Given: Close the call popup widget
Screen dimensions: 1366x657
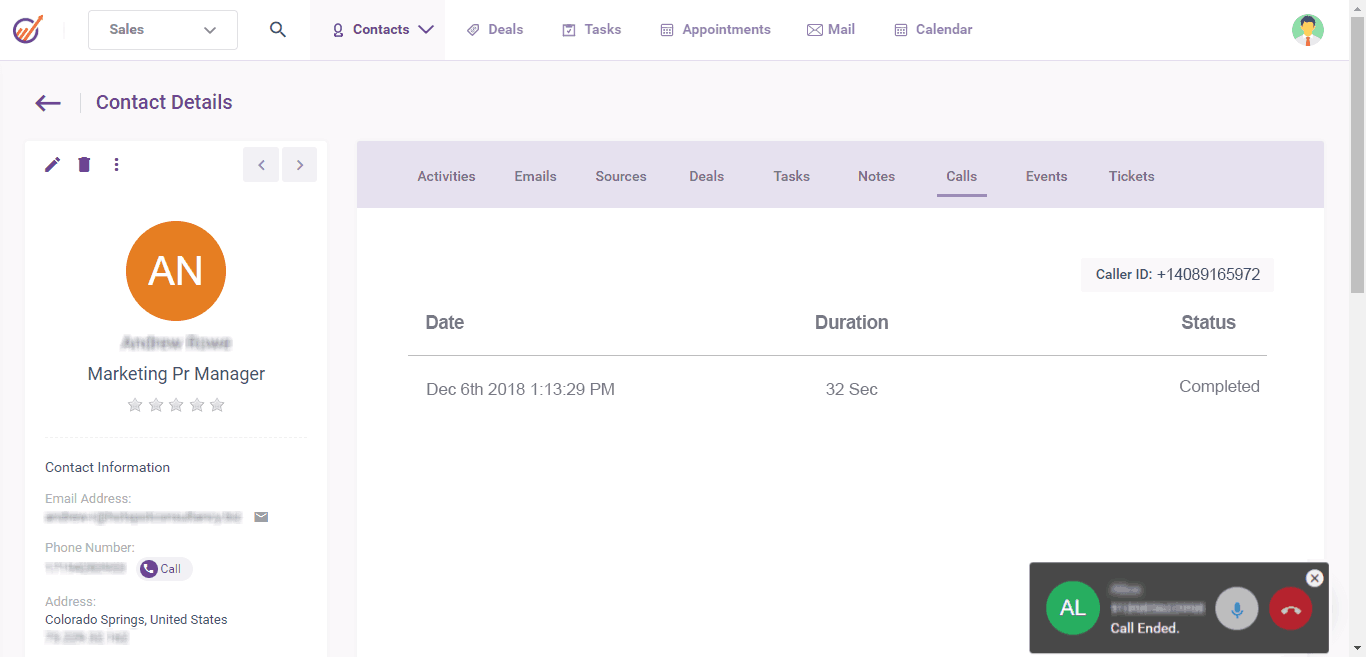Looking at the screenshot, I should tap(1314, 578).
